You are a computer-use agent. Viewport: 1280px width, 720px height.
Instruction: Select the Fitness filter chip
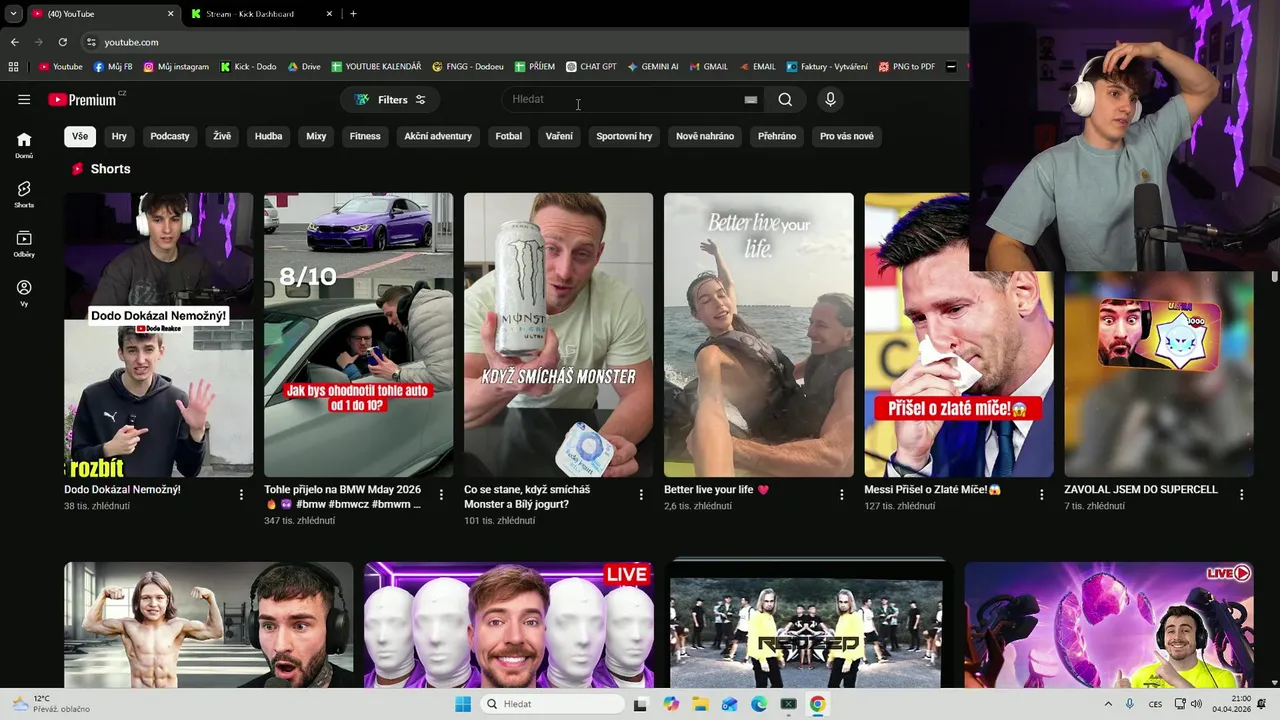pyautogui.click(x=365, y=136)
